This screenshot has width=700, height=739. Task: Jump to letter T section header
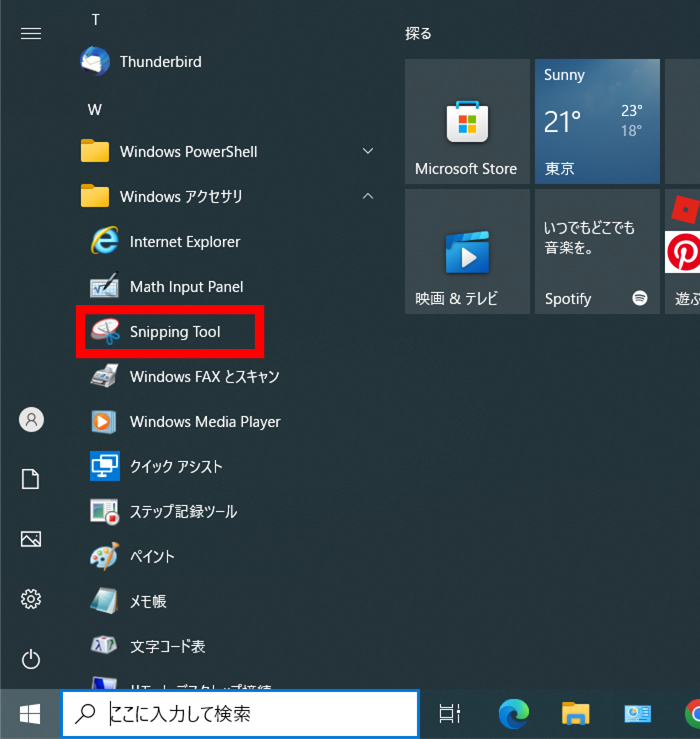95,20
